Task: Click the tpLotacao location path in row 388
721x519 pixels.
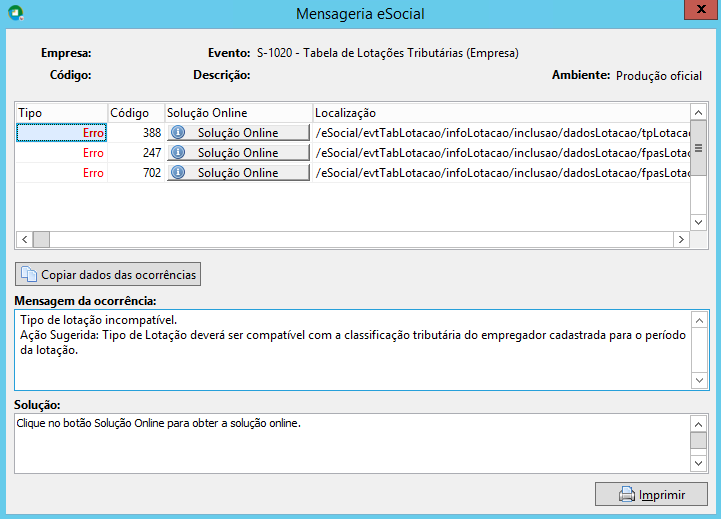Action: pyautogui.click(x=502, y=133)
